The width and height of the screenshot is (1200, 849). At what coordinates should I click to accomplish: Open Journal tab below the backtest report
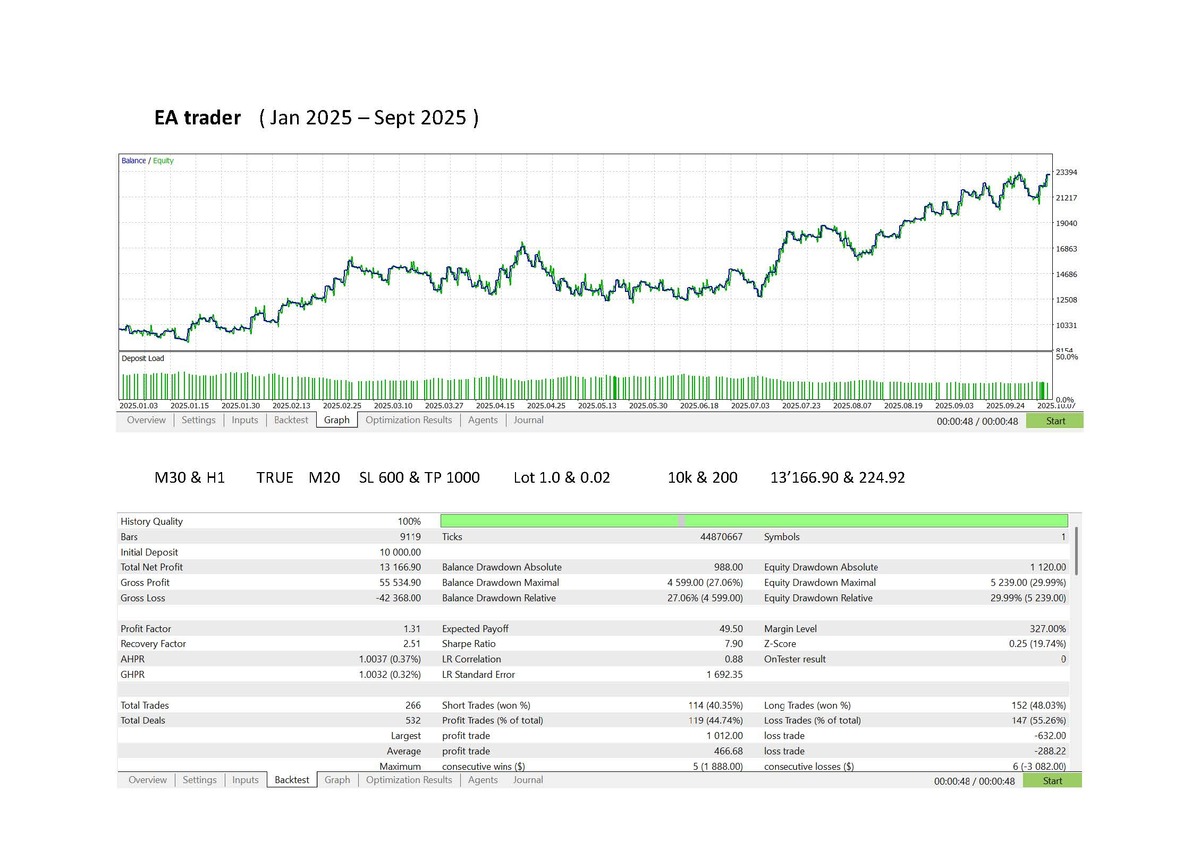click(x=528, y=780)
